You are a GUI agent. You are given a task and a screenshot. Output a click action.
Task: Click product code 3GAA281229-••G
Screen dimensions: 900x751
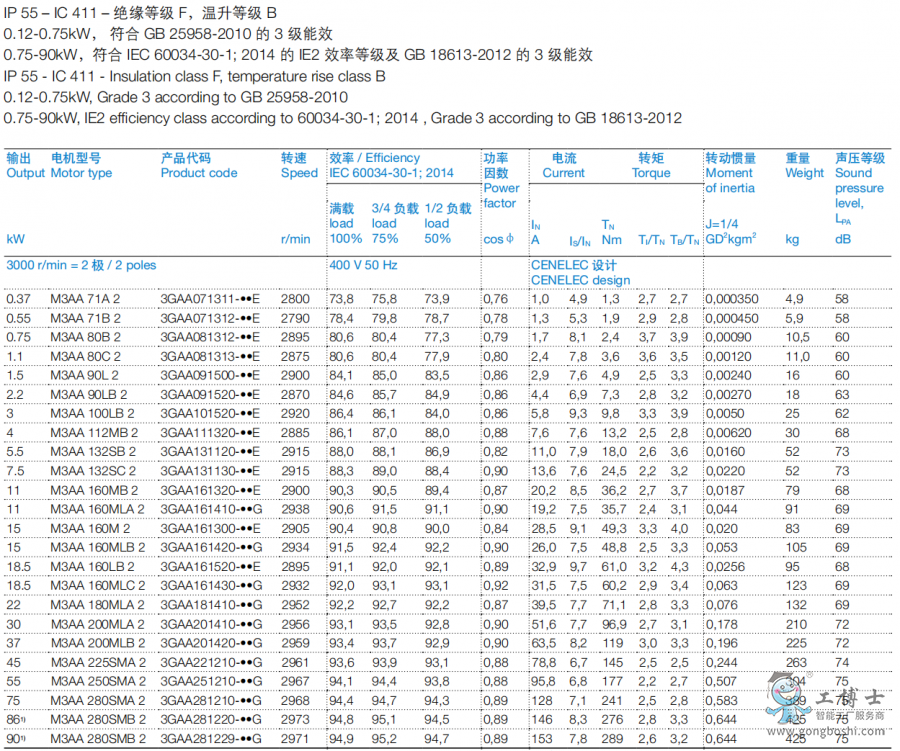tap(210, 738)
